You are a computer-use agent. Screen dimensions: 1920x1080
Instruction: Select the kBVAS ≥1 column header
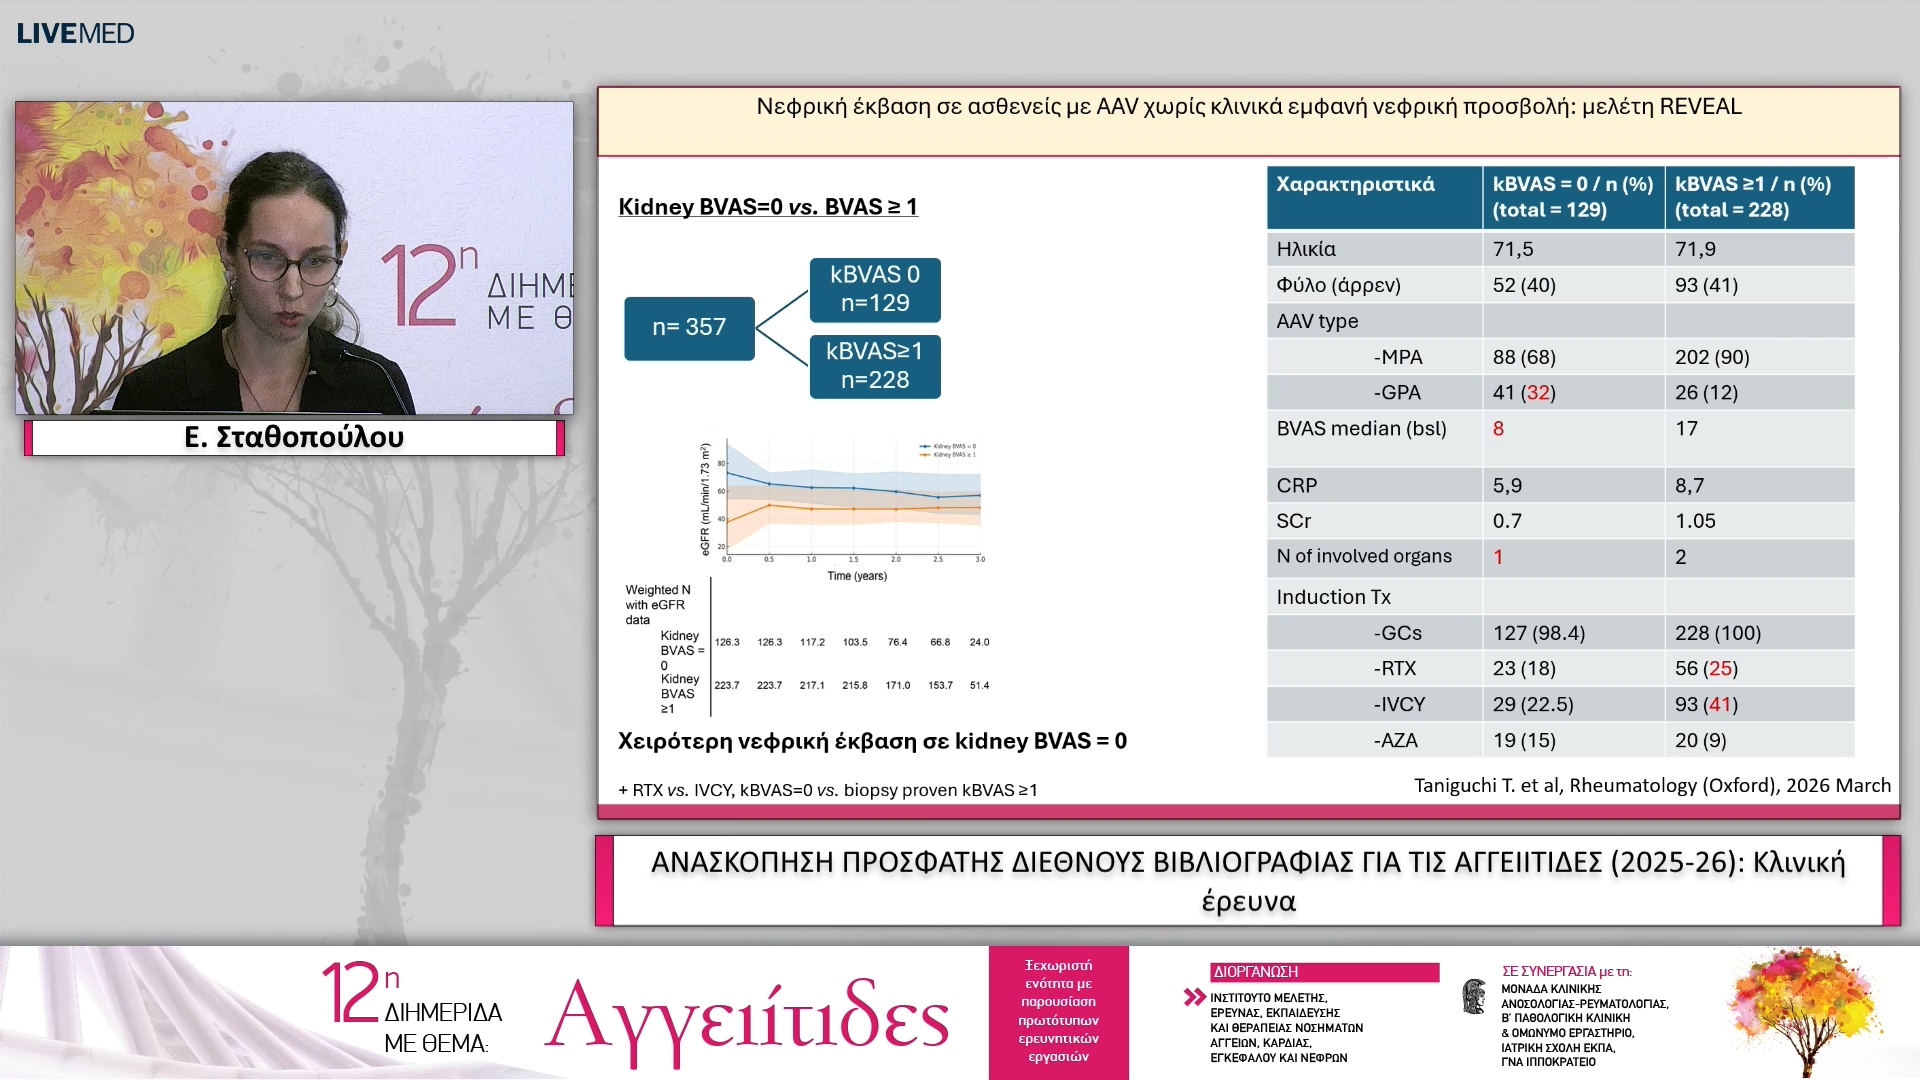coord(1760,197)
